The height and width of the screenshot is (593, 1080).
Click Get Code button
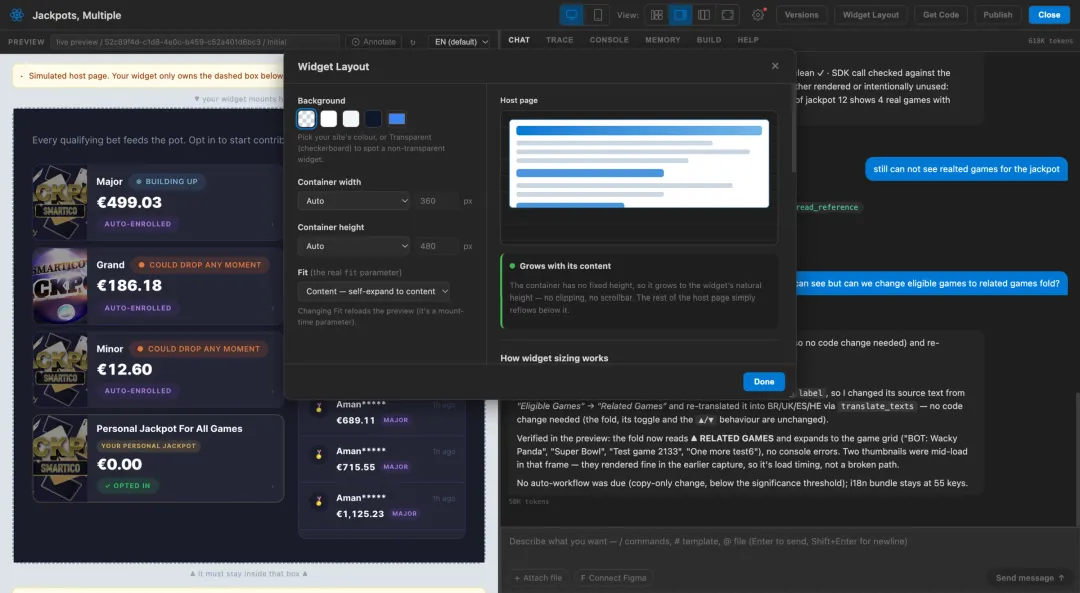[940, 14]
